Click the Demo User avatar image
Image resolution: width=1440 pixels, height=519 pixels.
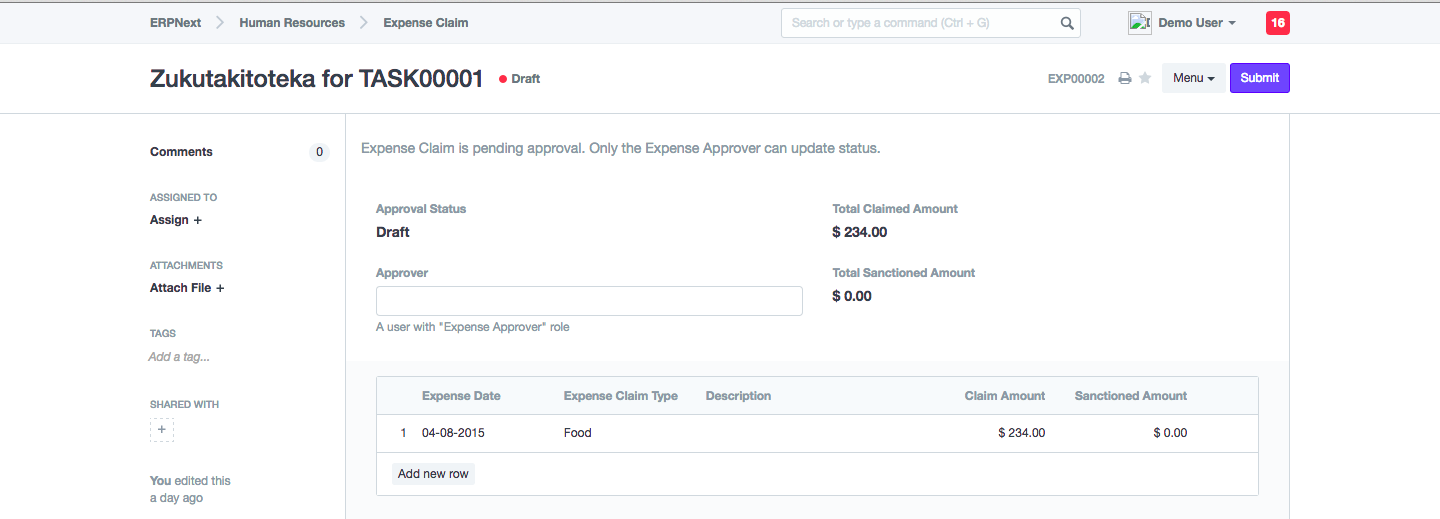[x=1139, y=23]
